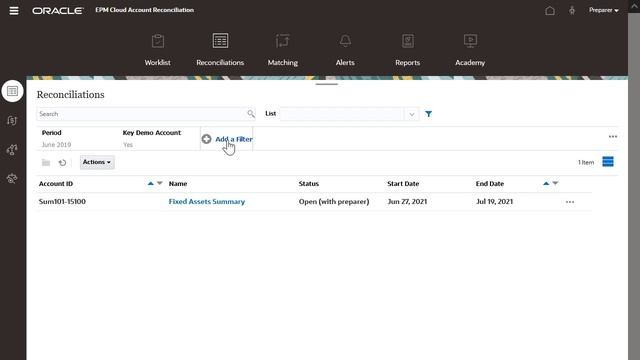Open filter bar ellipsis menu
The height and width of the screenshot is (360, 640).
(613, 137)
